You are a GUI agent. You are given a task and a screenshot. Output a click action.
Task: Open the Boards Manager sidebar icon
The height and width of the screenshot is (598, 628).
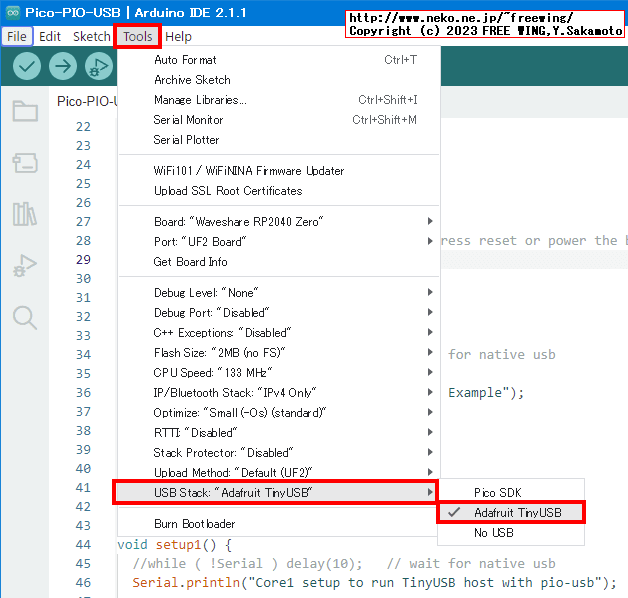point(25,162)
